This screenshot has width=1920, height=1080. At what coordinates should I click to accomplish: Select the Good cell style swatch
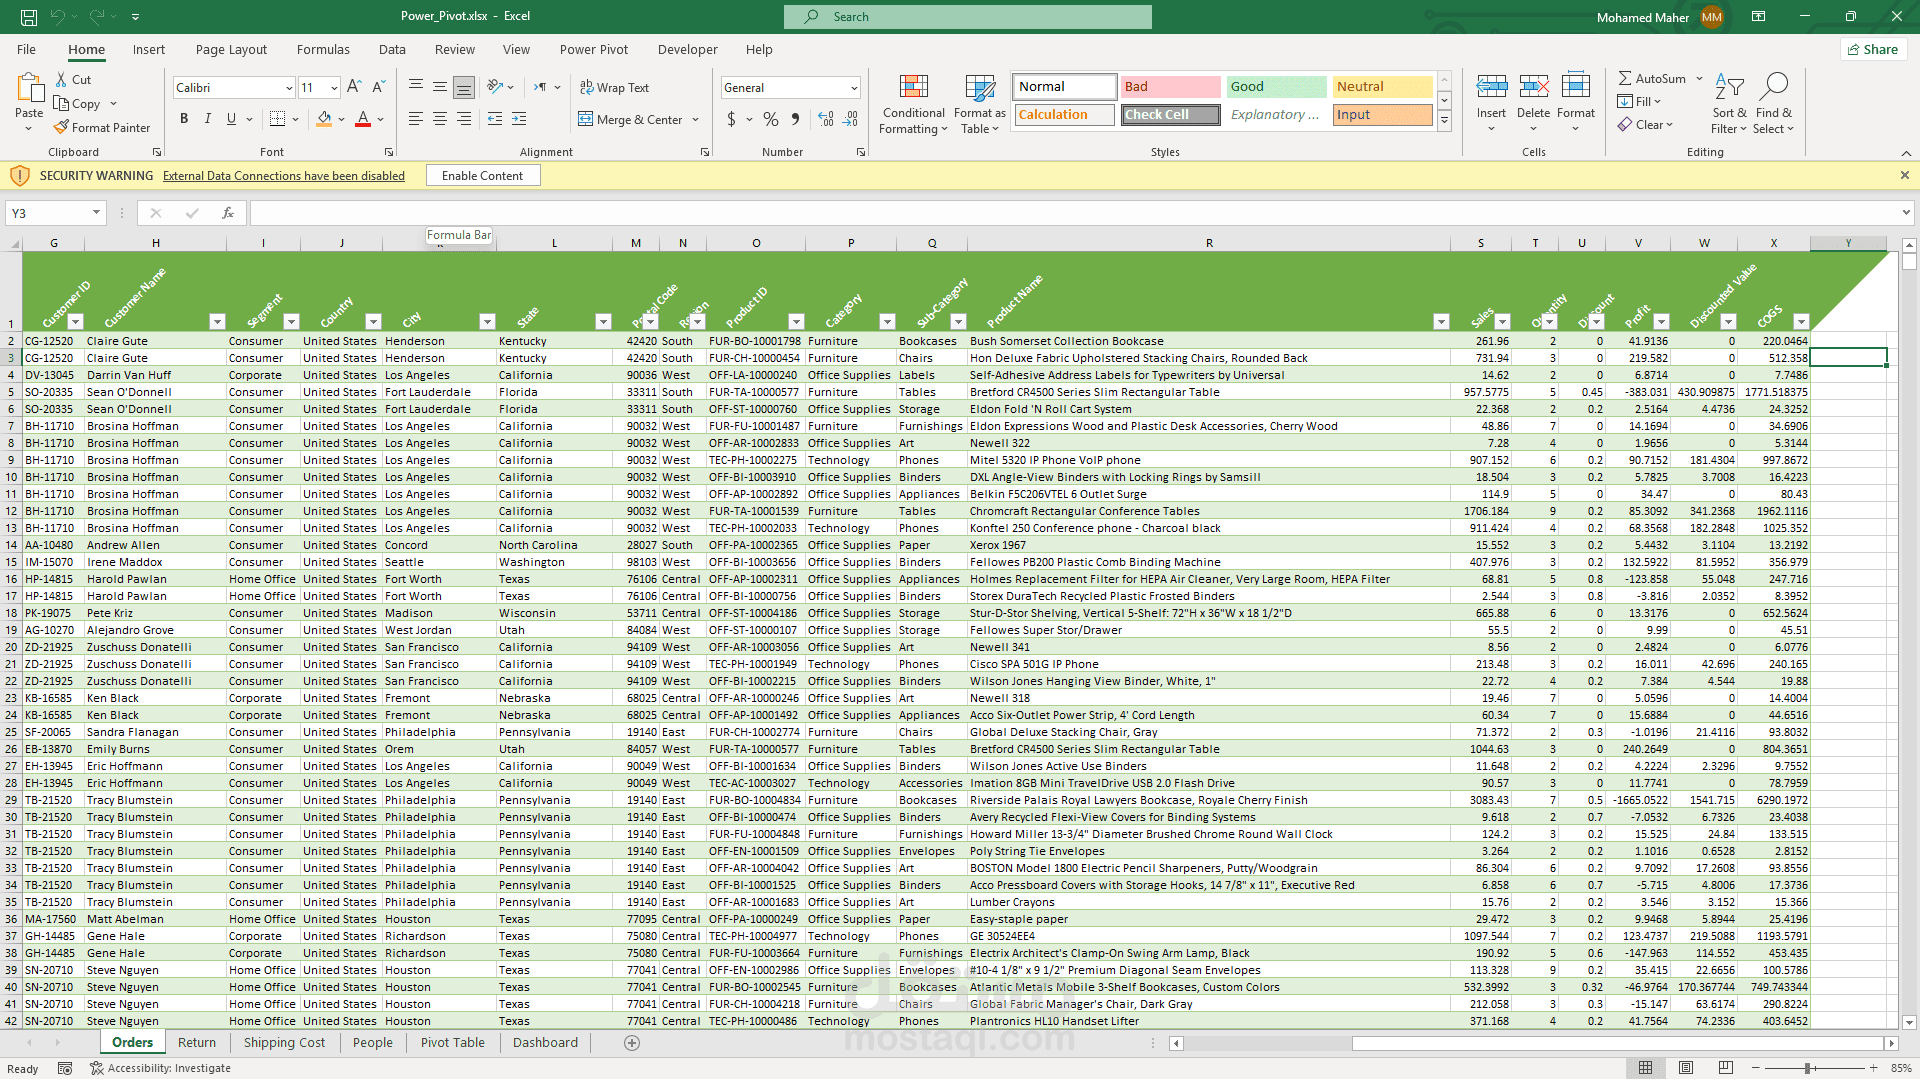(x=1275, y=87)
